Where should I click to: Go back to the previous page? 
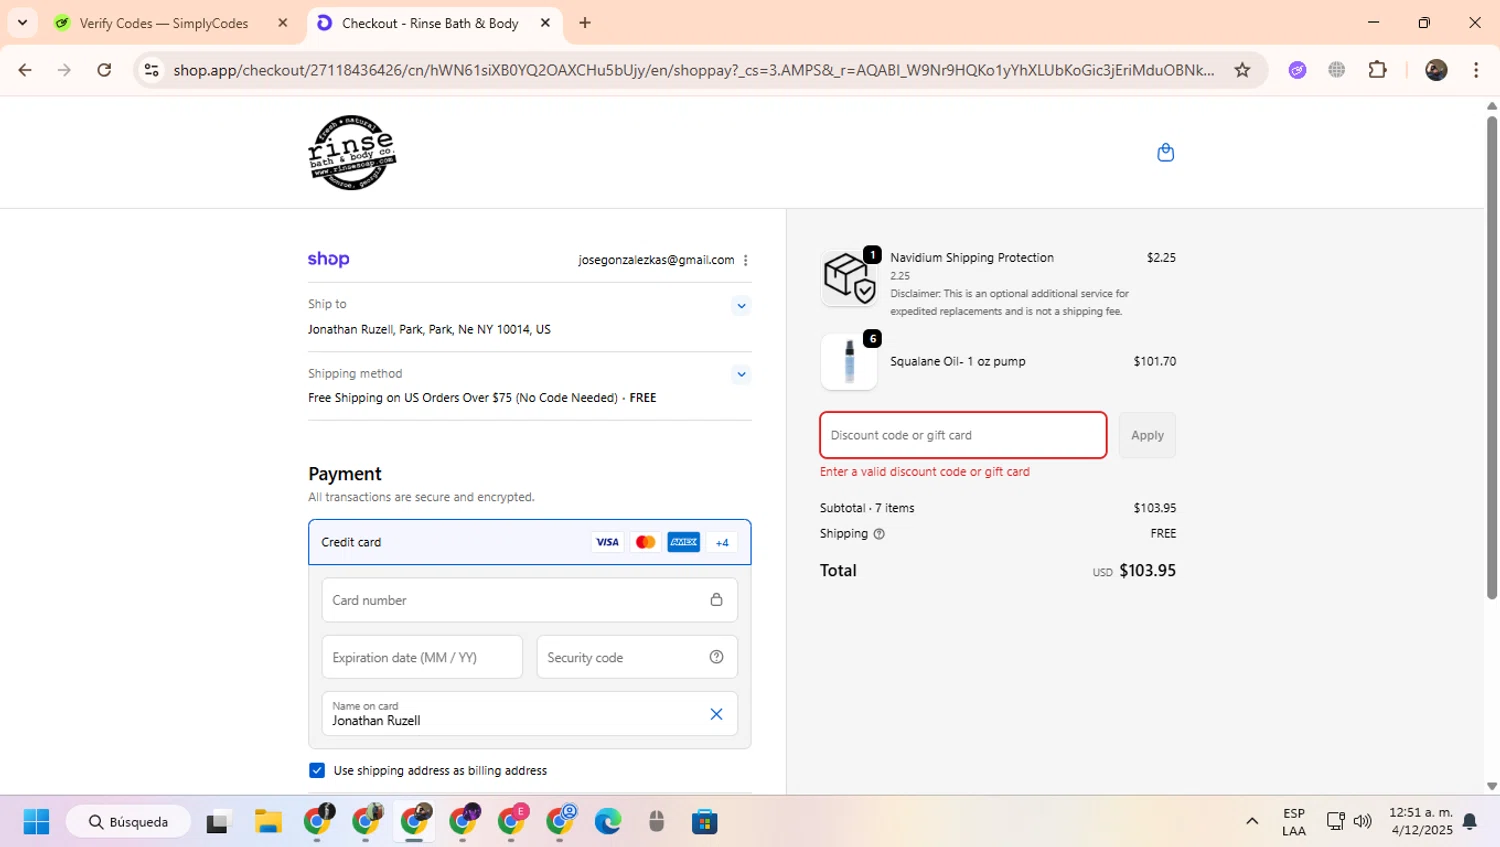coord(25,70)
